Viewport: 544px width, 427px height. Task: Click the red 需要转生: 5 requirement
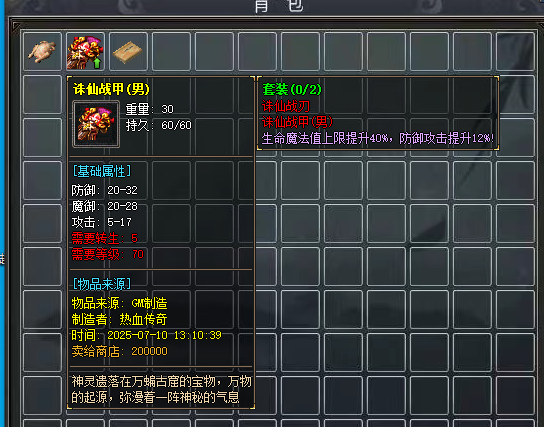(x=105, y=238)
